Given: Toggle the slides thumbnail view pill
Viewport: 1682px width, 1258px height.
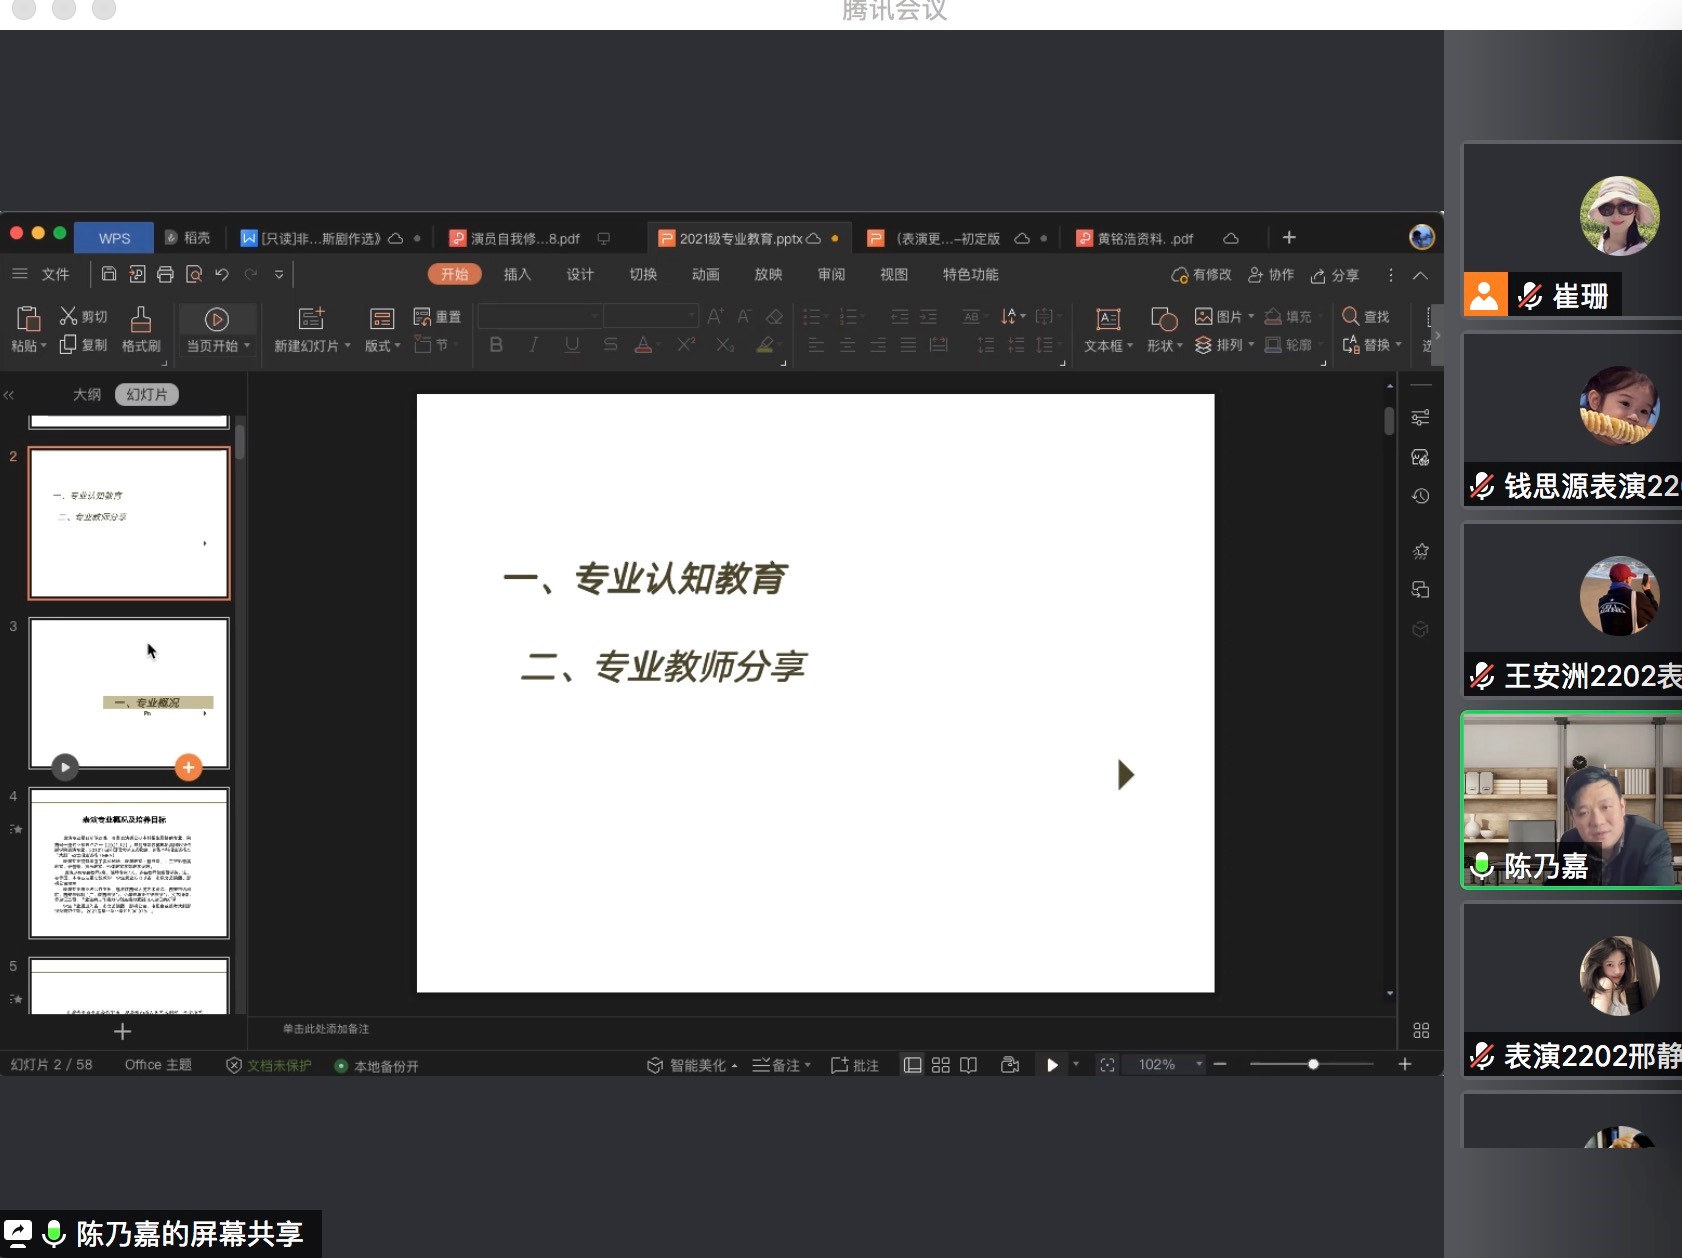Looking at the screenshot, I should [x=147, y=395].
